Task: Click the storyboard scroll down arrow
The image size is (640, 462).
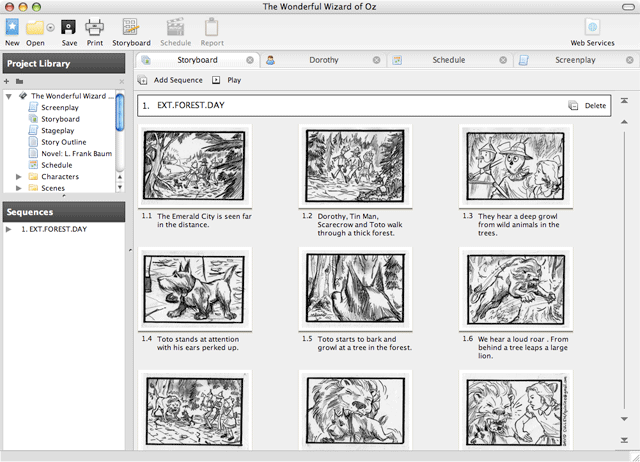Action: [624, 419]
